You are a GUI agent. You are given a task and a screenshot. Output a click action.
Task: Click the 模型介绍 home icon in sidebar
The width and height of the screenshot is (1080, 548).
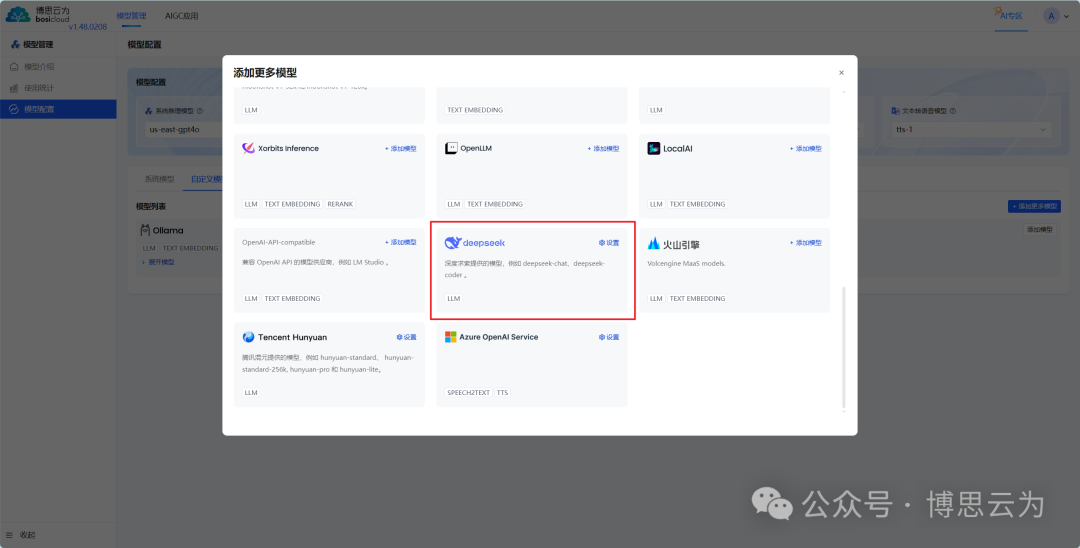[x=14, y=67]
